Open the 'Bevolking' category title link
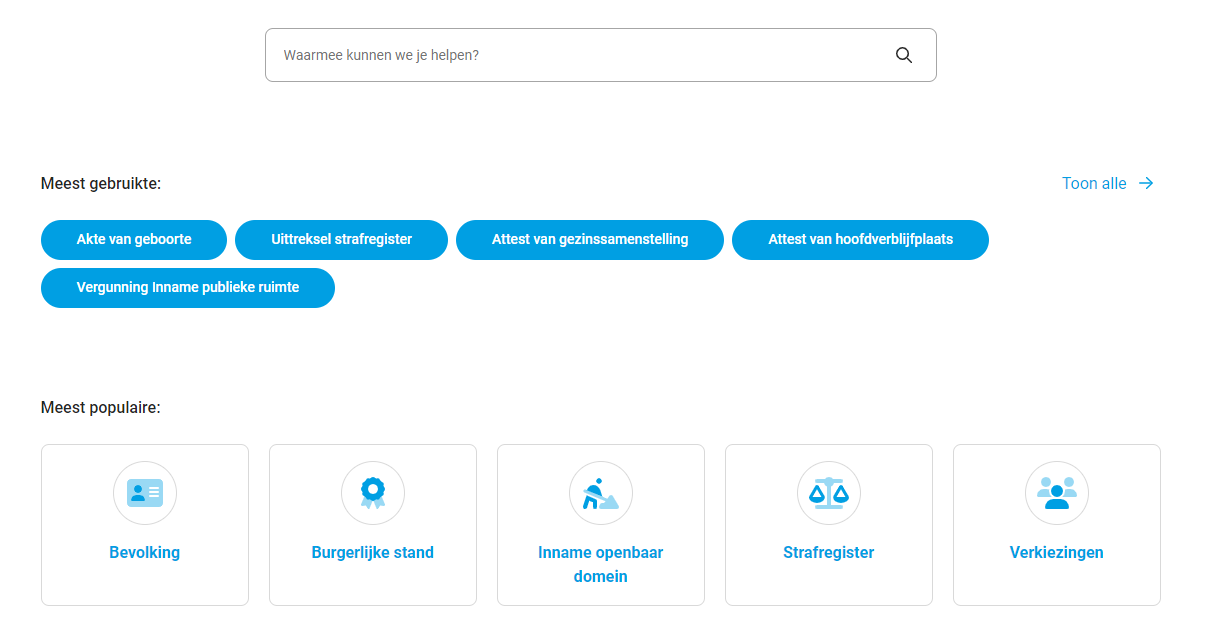Screen dimensions: 1214x628 tap(145, 552)
